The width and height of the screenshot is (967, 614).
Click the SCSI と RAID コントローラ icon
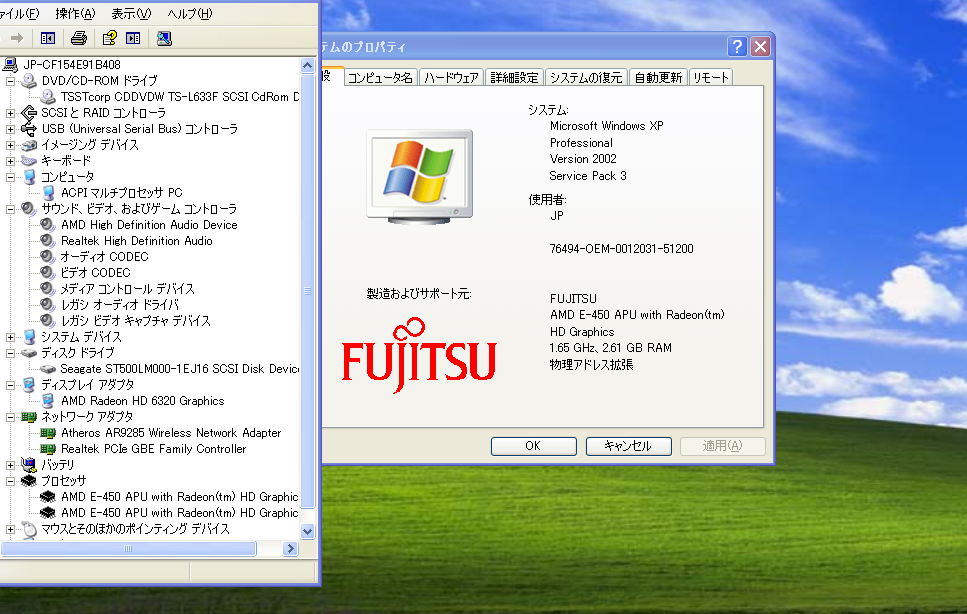tap(29, 113)
